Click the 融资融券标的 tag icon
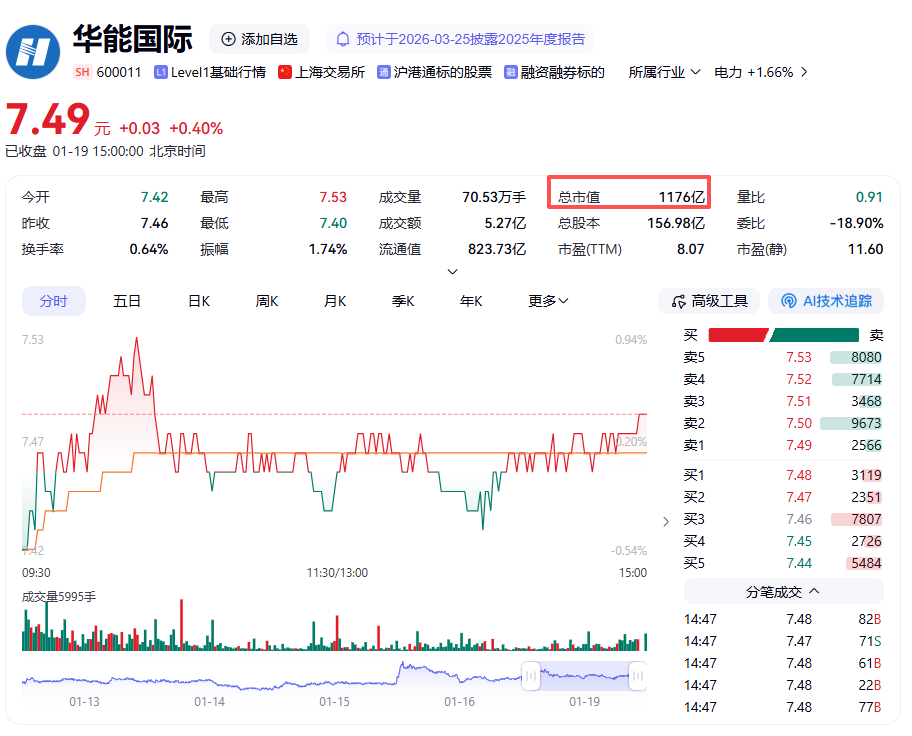This screenshot has width=912, height=736. (511, 72)
